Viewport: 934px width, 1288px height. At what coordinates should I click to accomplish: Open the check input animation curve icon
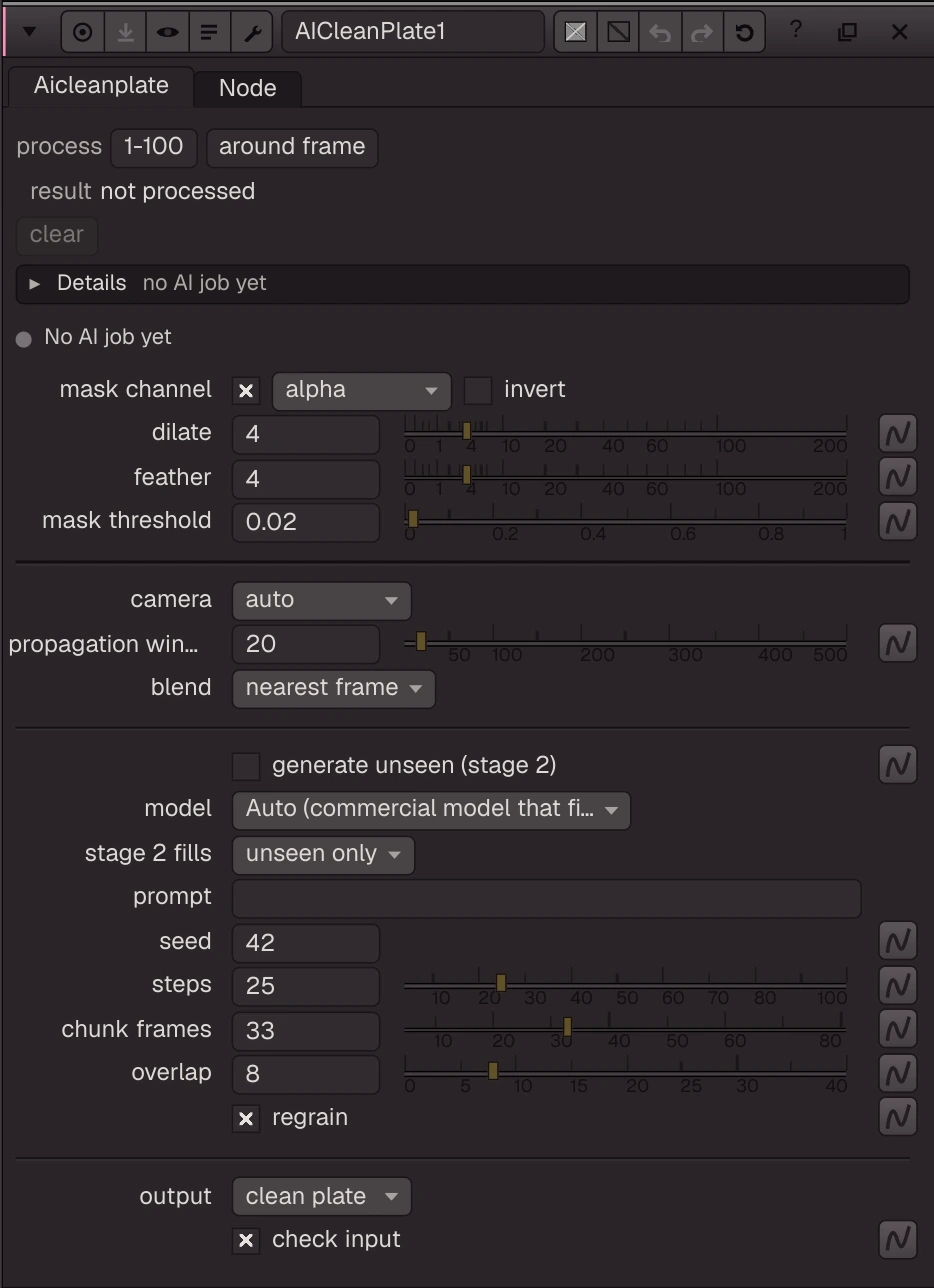[897, 1240]
